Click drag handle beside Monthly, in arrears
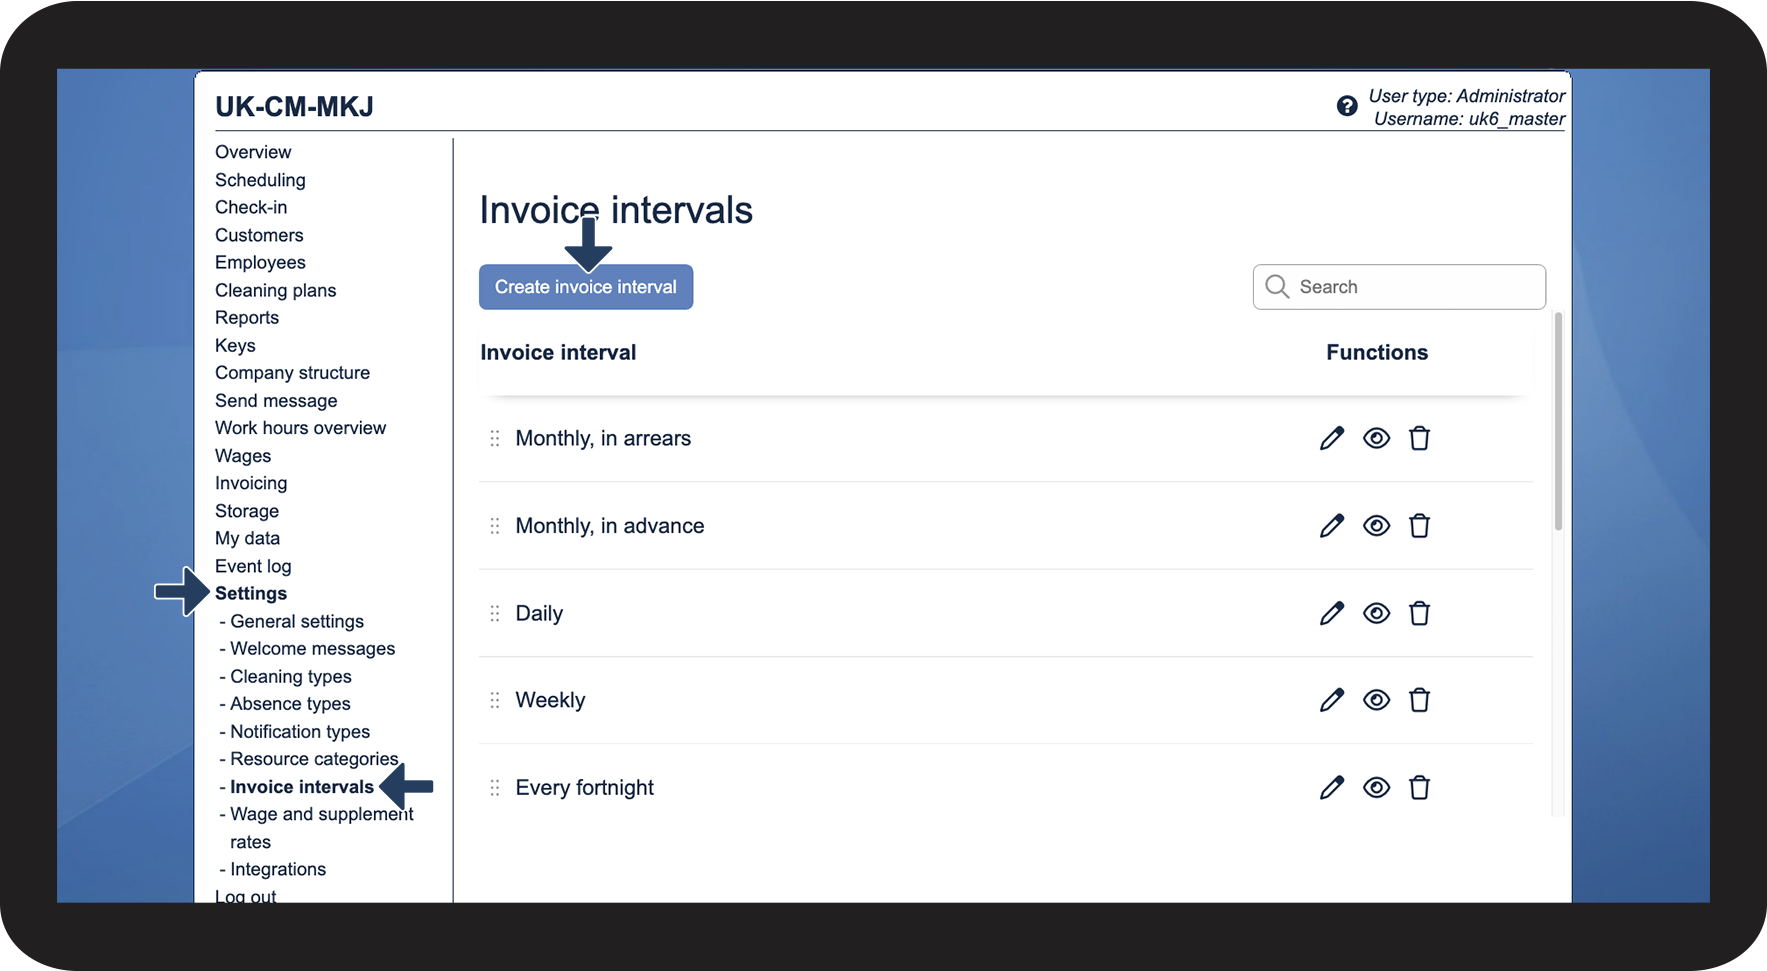Screen dimensions: 1767x971 (x=495, y=438)
